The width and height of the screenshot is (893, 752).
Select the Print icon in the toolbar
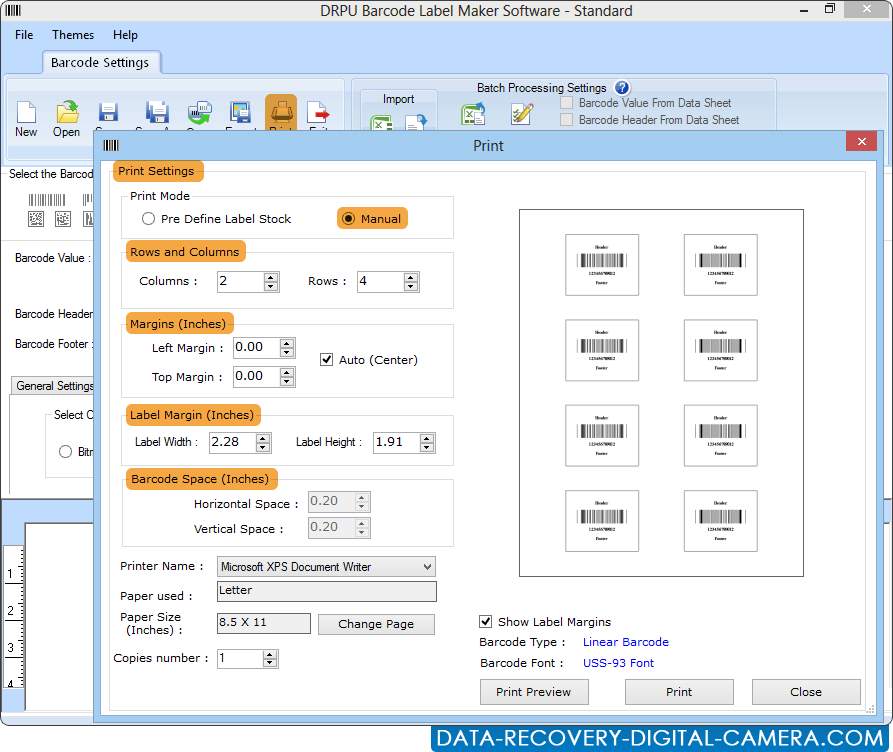(281, 113)
